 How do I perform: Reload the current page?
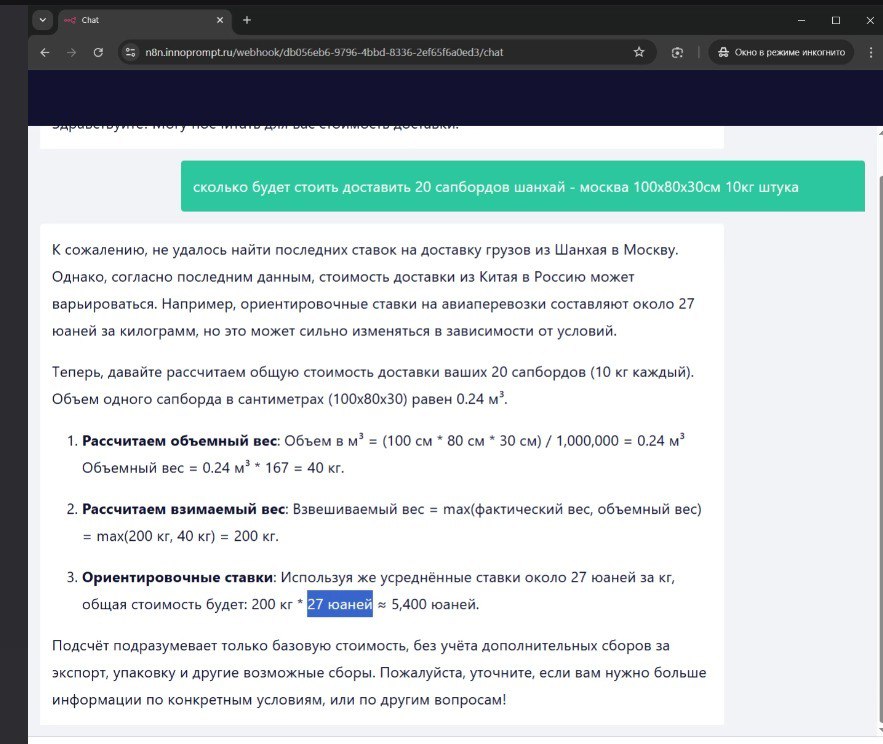coord(98,52)
